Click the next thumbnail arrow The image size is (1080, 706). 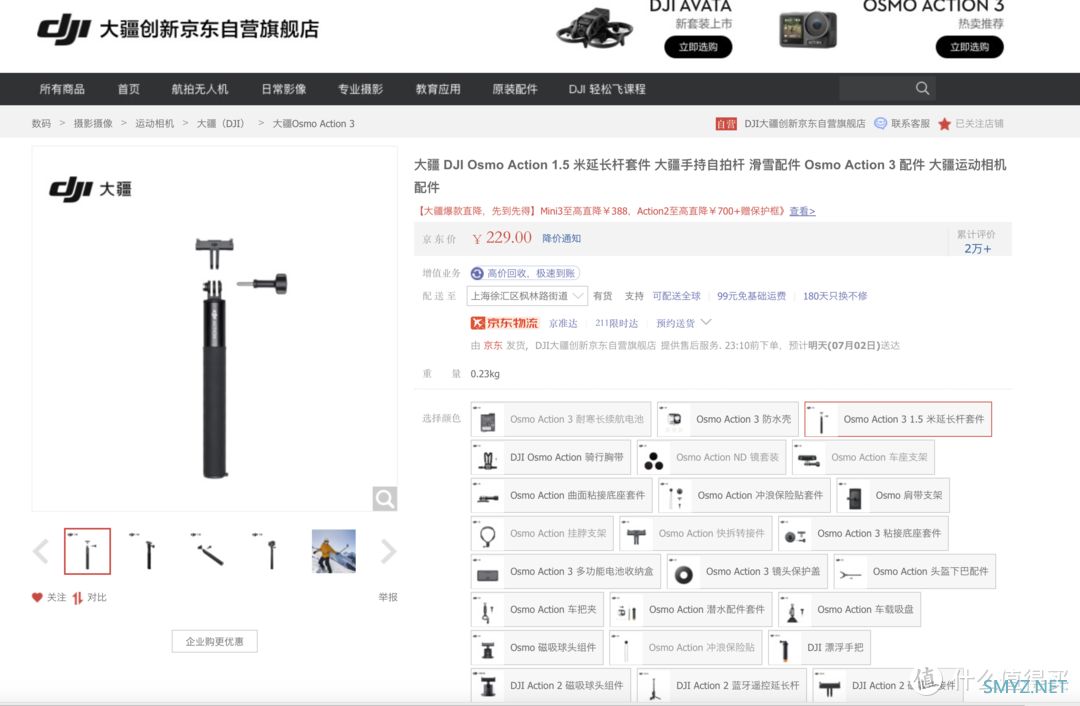tap(388, 551)
